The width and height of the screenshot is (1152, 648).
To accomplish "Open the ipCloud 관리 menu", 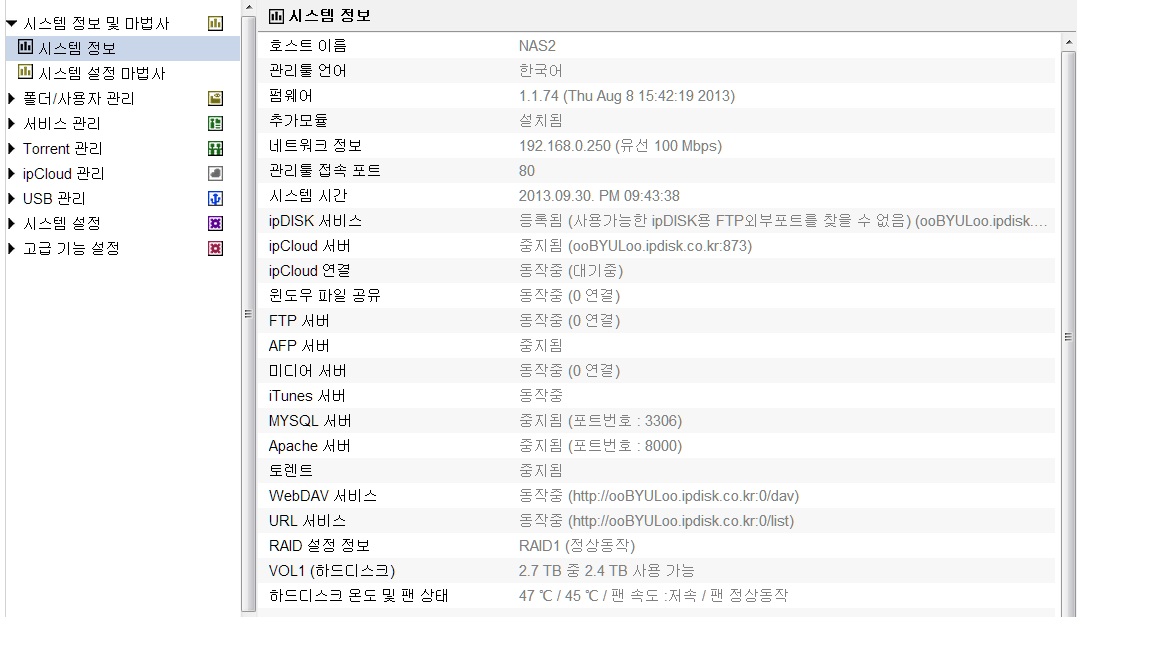I will pos(64,173).
